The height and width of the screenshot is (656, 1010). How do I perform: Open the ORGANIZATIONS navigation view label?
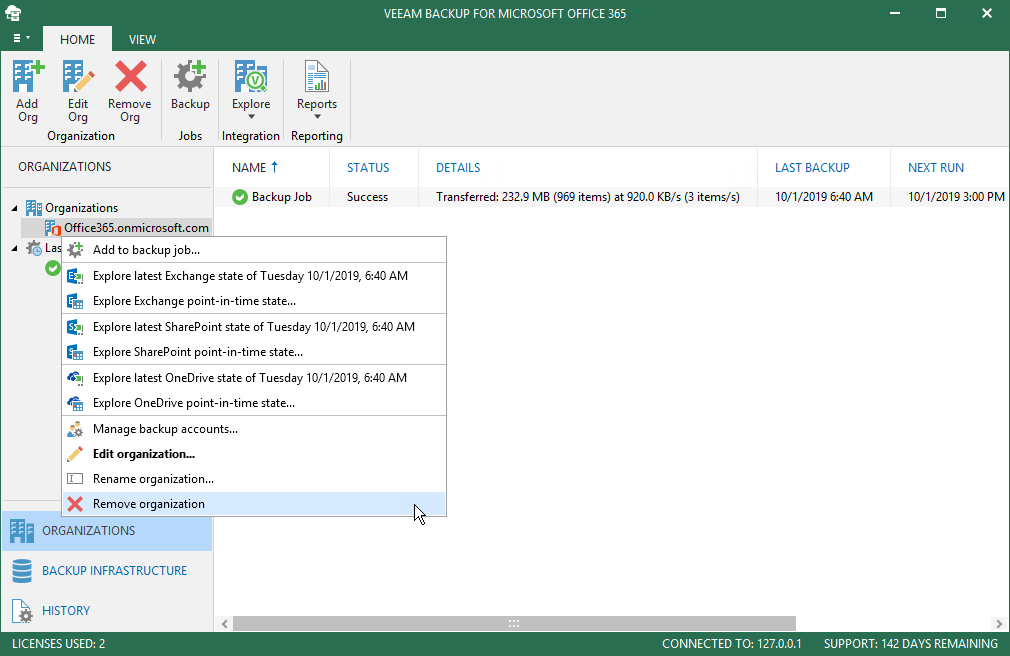(x=89, y=531)
